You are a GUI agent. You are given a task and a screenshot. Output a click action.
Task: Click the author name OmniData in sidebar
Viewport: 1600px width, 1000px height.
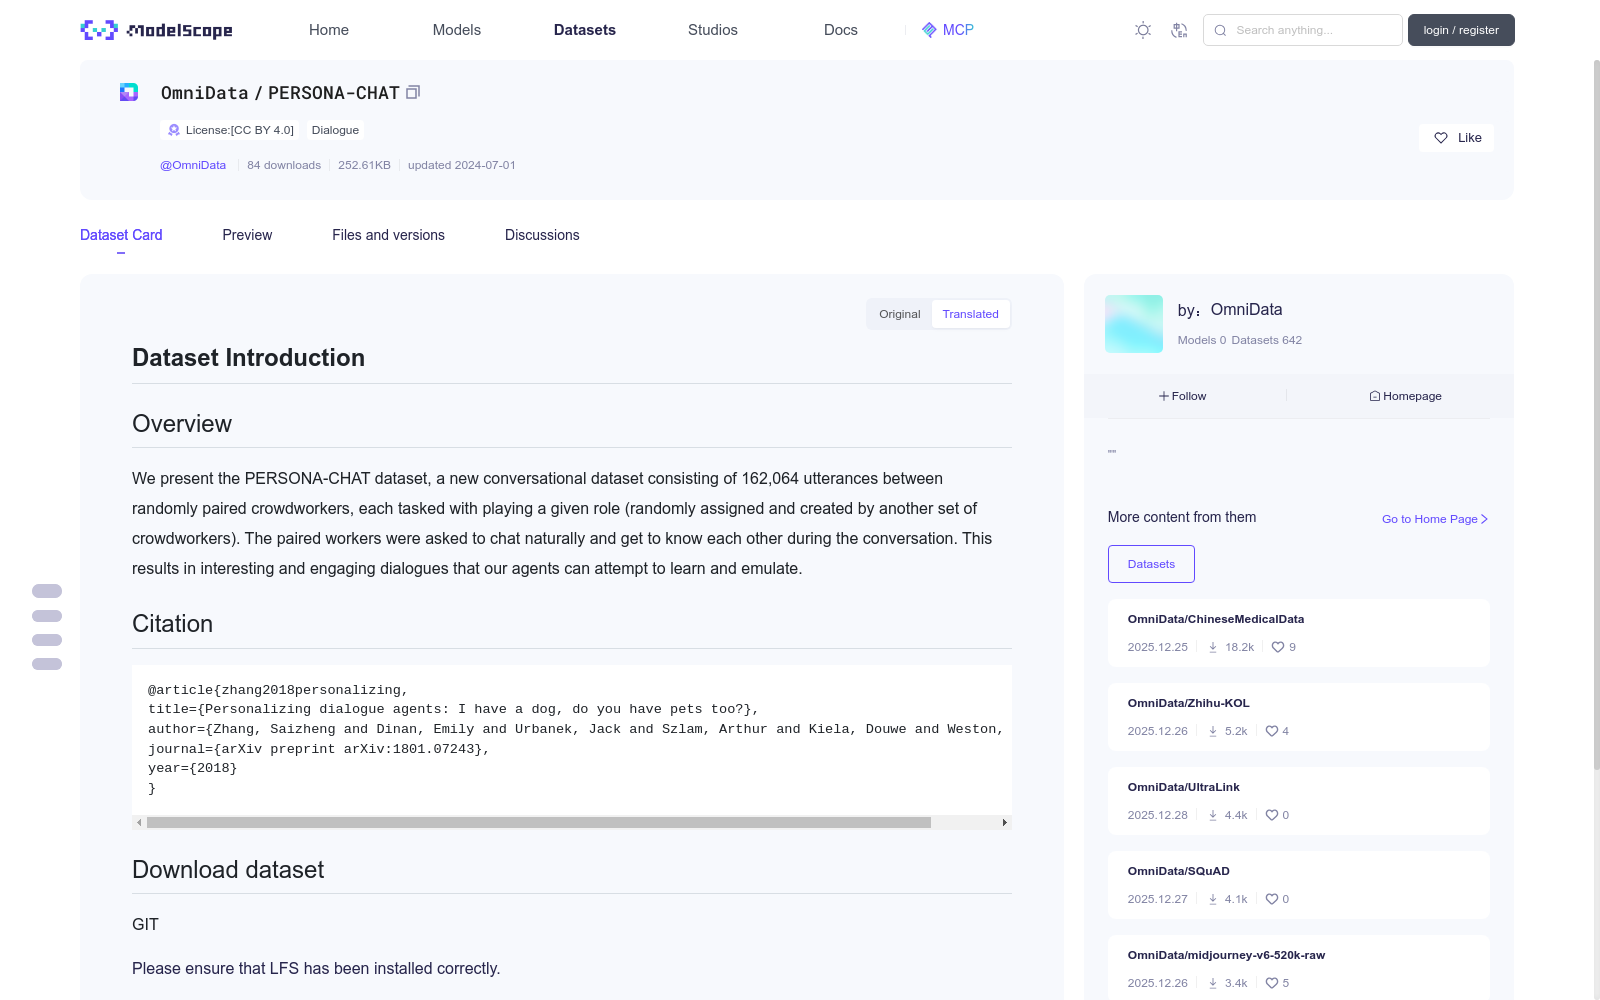1246,310
